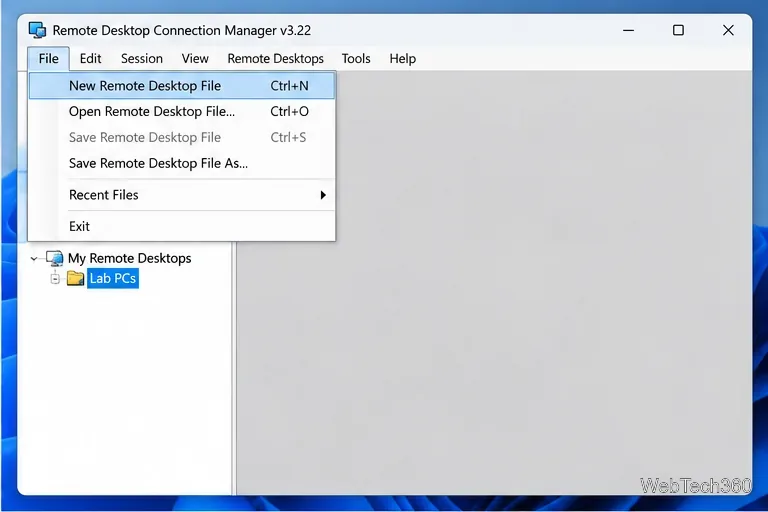Toggle the expander beside Lab PCs
The width and height of the screenshot is (768, 512).
55,279
